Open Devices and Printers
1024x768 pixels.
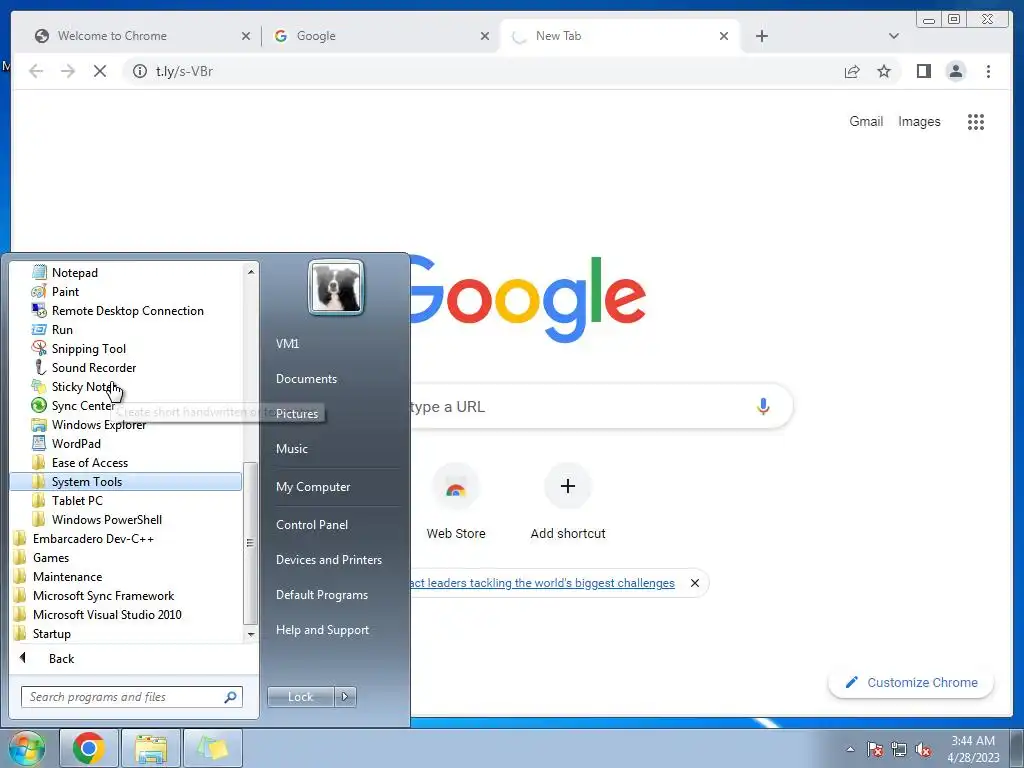point(328,560)
